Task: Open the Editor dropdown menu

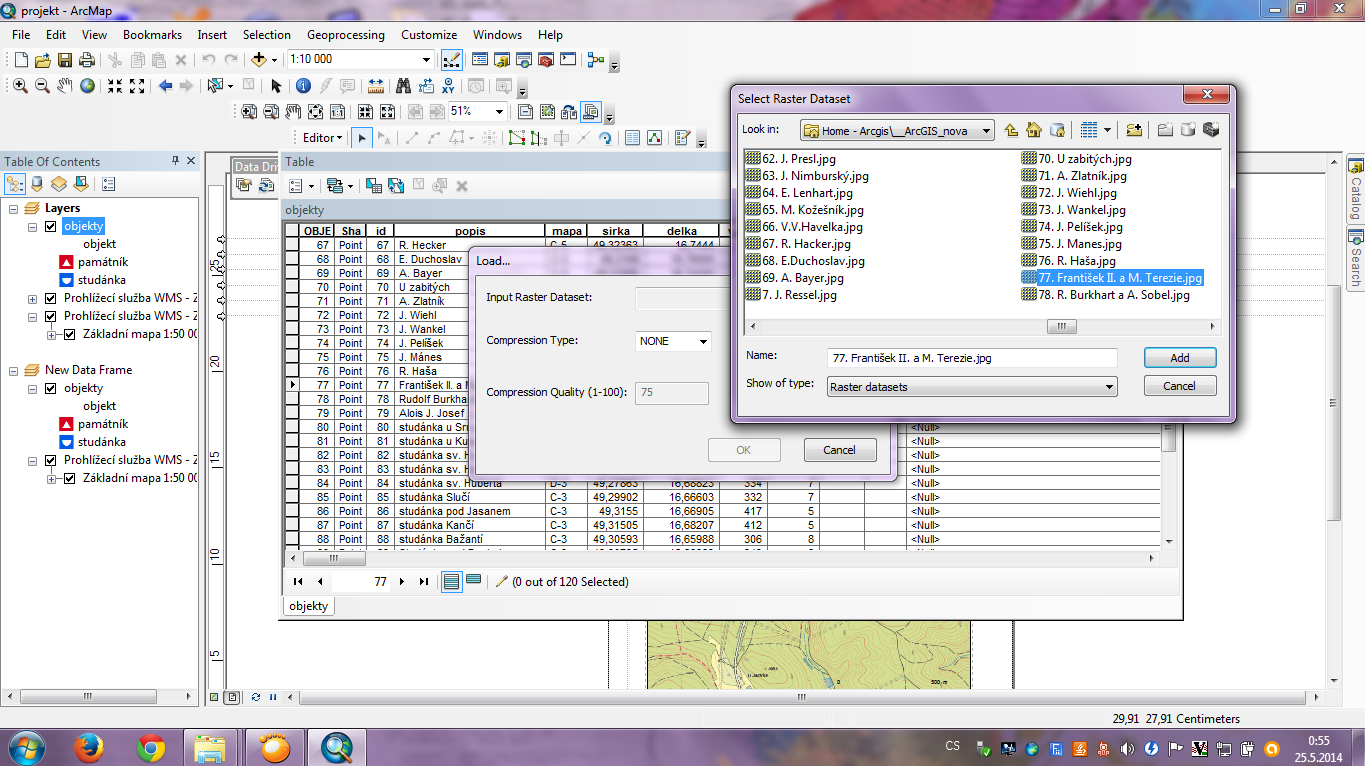Action: 322,138
